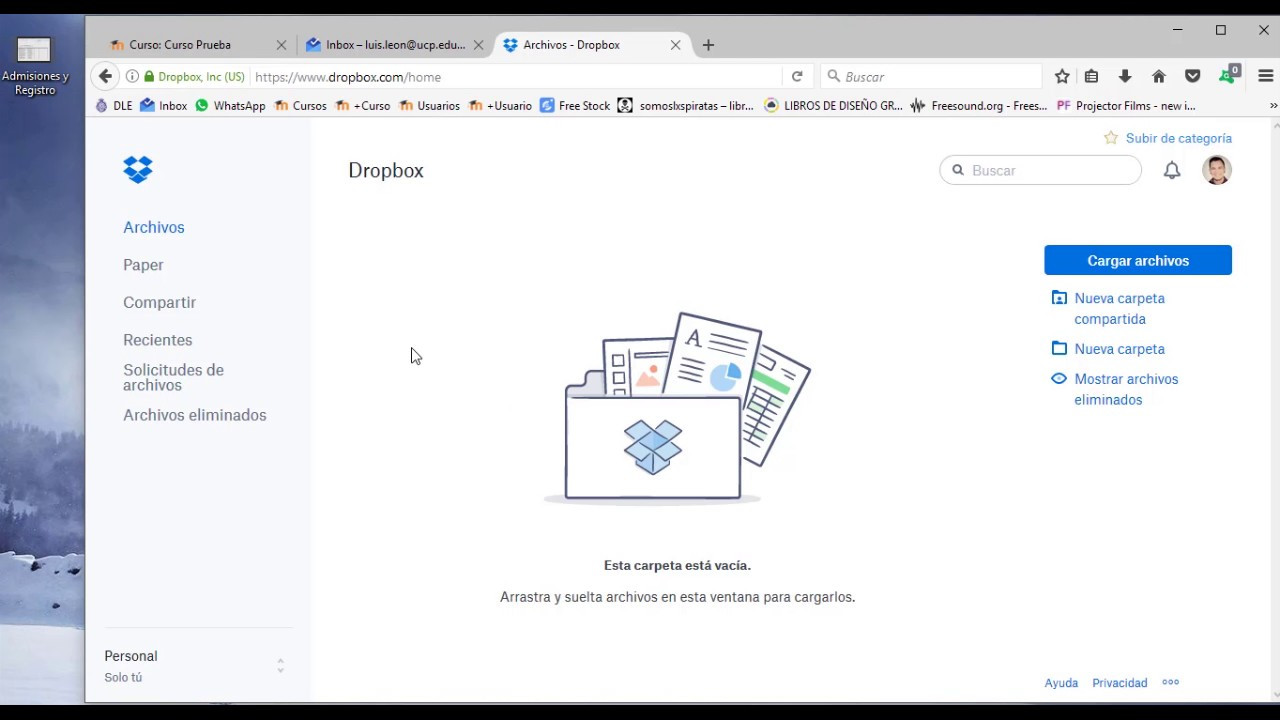Open the three-dot menu near Privacidad

pos(1170,682)
